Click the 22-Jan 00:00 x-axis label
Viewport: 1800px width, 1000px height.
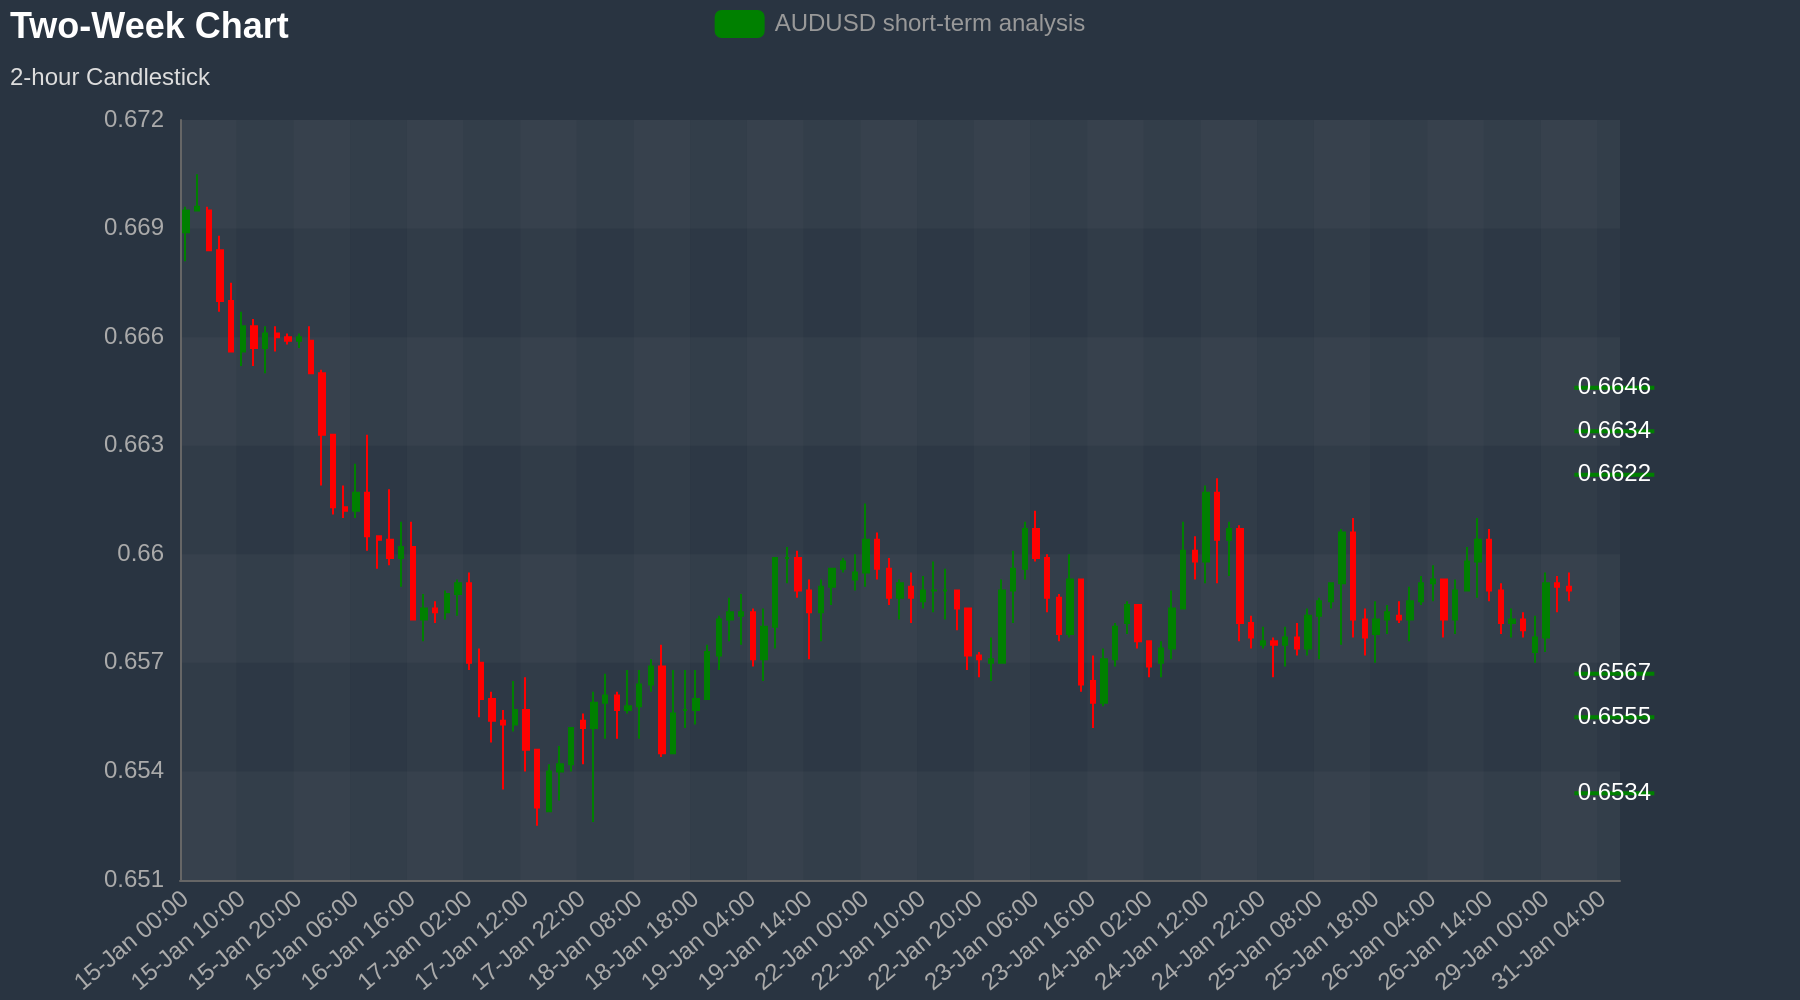812,940
